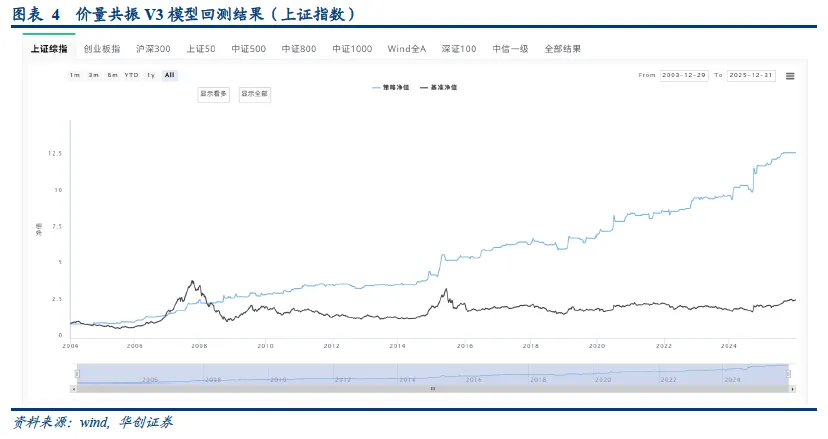Click the 显示全部 button
Viewport: 828px width, 439px height.
click(255, 94)
